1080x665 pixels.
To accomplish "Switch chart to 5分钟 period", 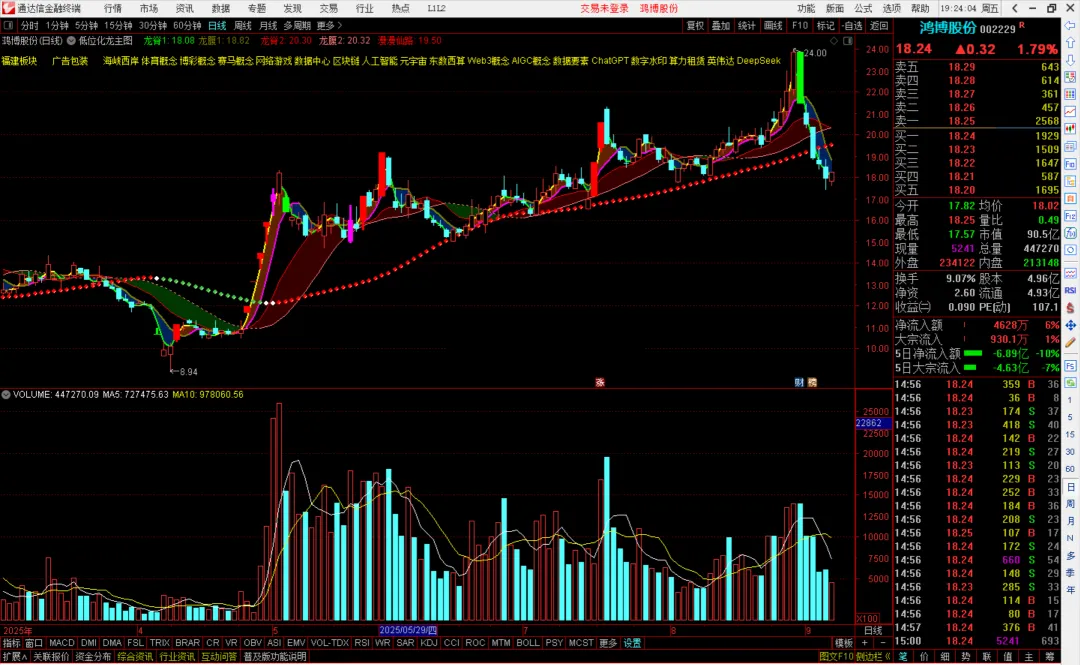I will click(87, 25).
